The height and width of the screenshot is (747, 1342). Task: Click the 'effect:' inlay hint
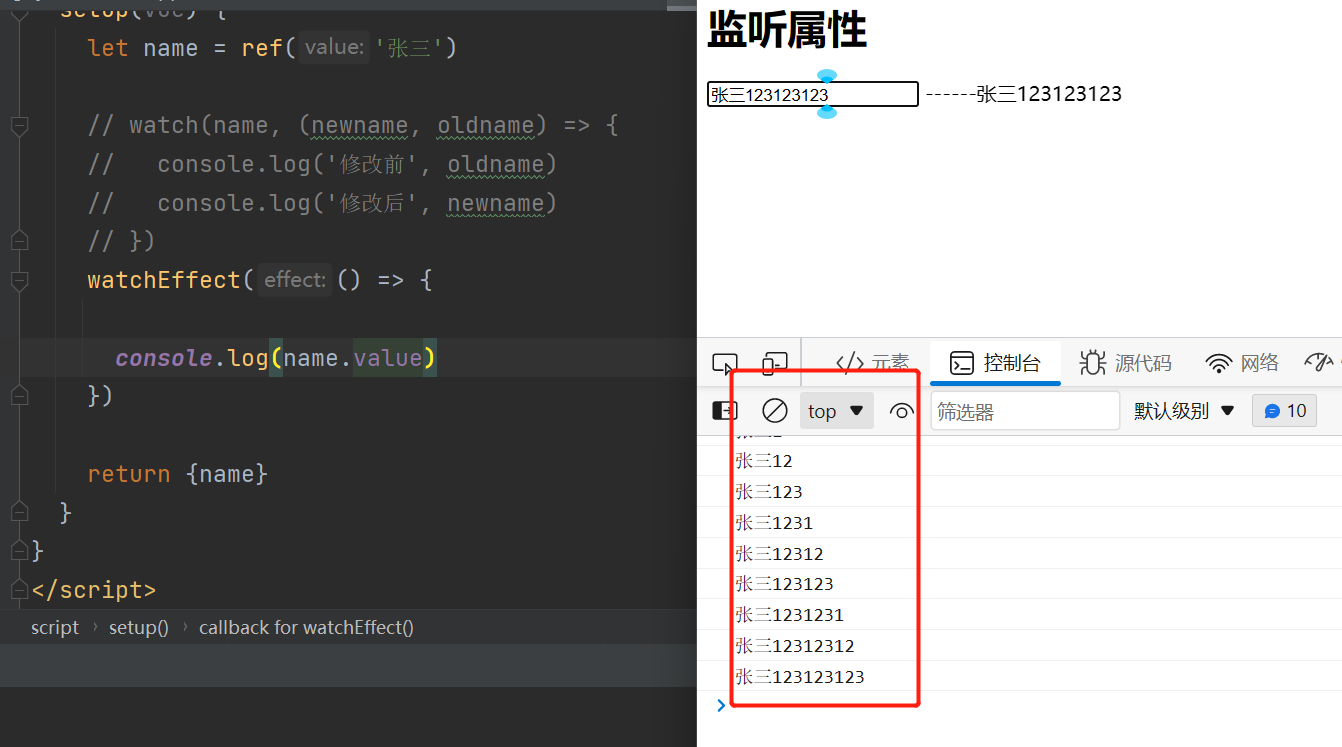click(295, 280)
